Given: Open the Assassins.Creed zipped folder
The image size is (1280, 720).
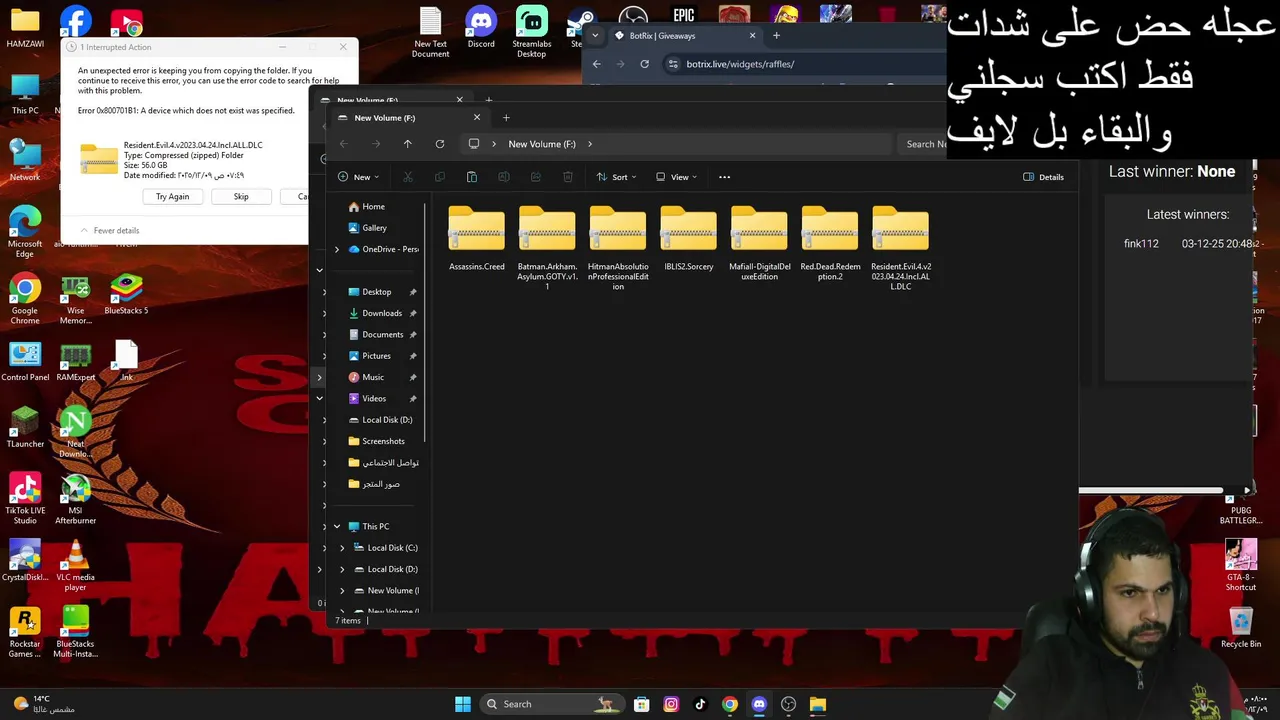Looking at the screenshot, I should tap(477, 240).
